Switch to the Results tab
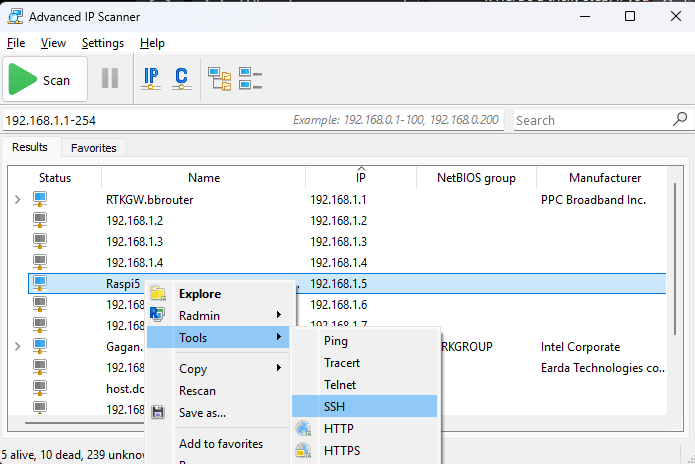The image size is (695, 464). pyautogui.click(x=30, y=147)
